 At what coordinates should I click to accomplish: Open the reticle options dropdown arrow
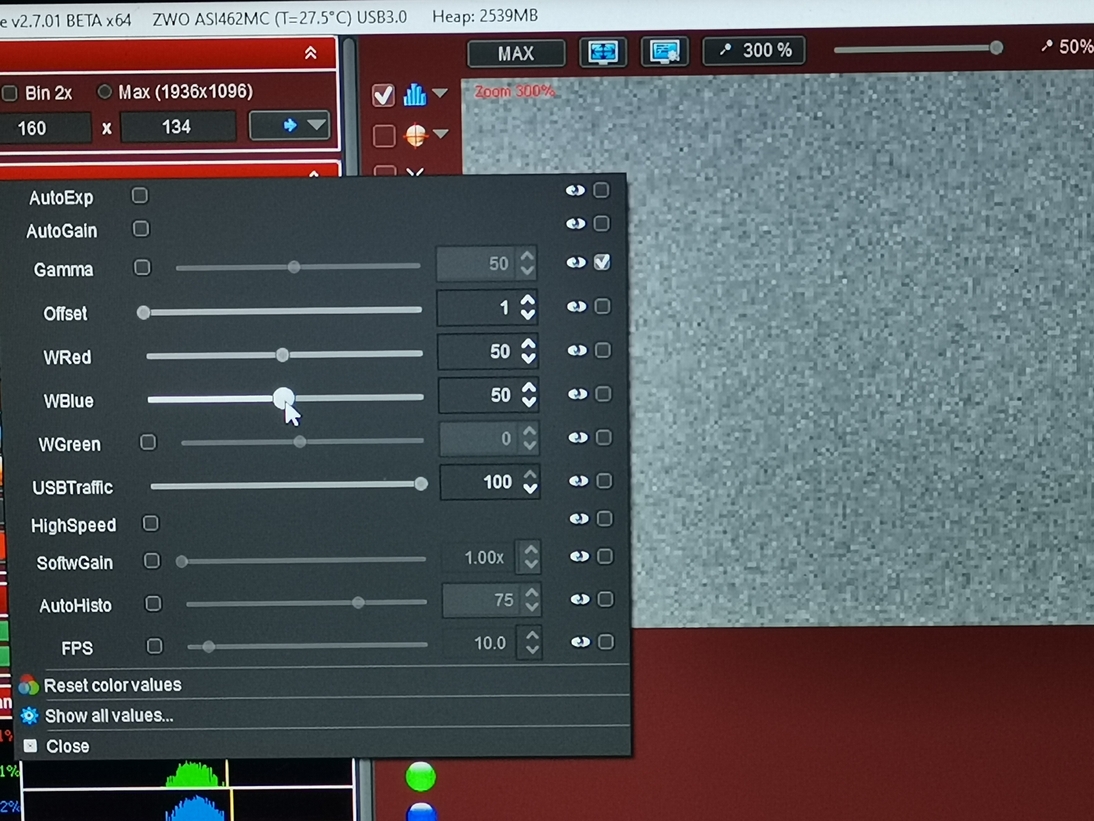440,135
